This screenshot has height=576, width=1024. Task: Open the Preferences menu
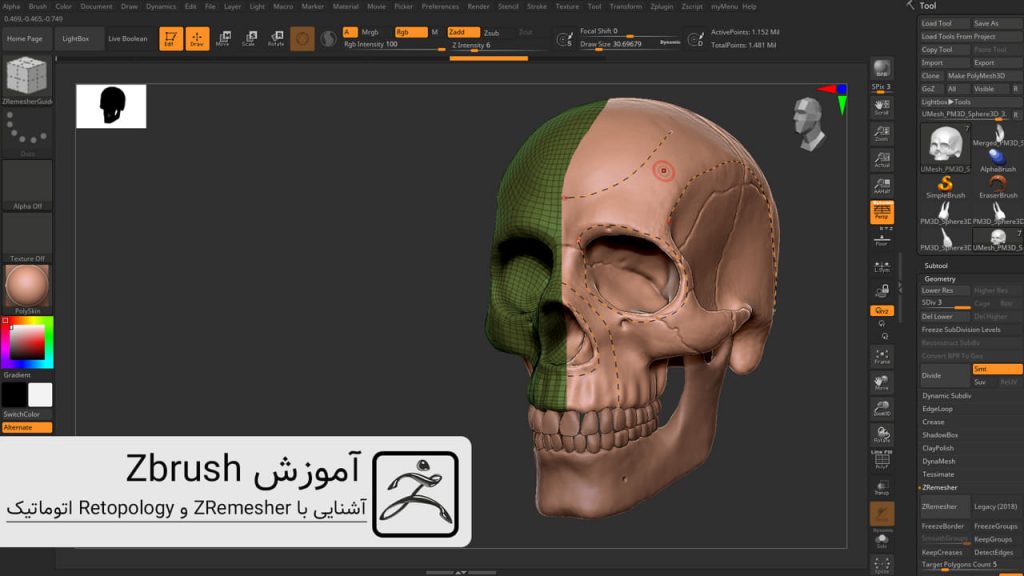(x=440, y=7)
